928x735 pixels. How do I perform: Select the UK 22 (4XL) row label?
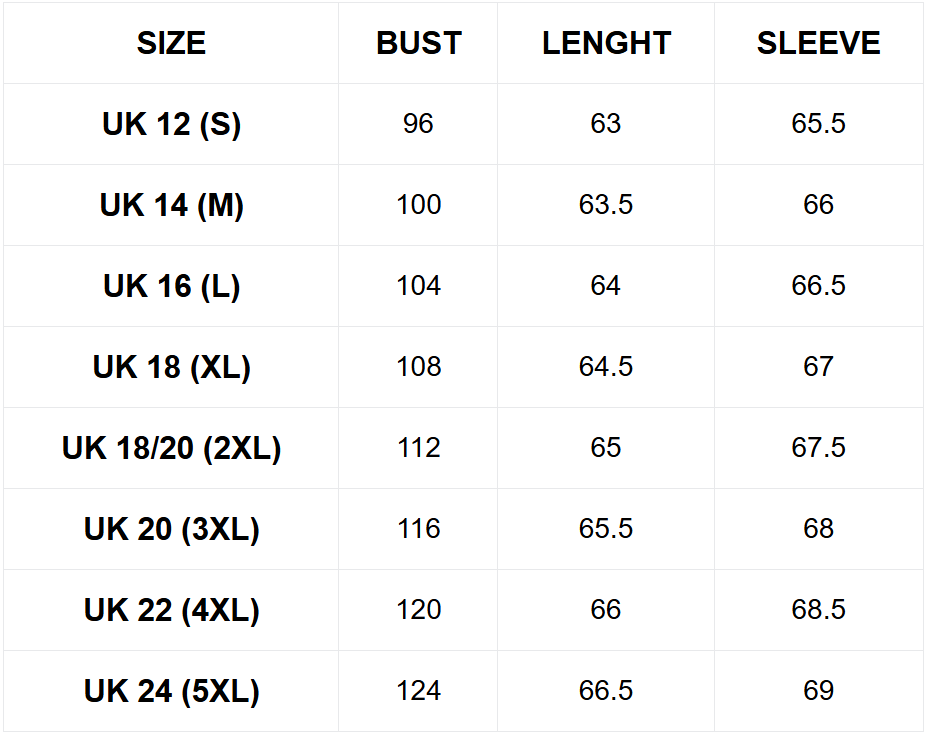tap(171, 610)
